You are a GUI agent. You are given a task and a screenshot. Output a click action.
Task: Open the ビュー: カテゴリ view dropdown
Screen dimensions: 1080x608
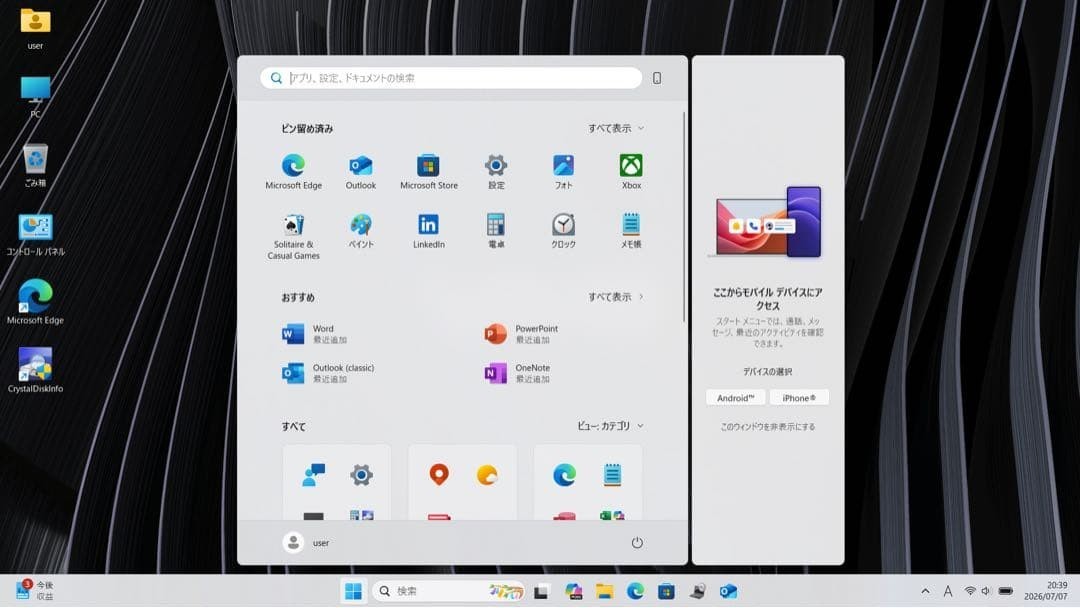610,426
